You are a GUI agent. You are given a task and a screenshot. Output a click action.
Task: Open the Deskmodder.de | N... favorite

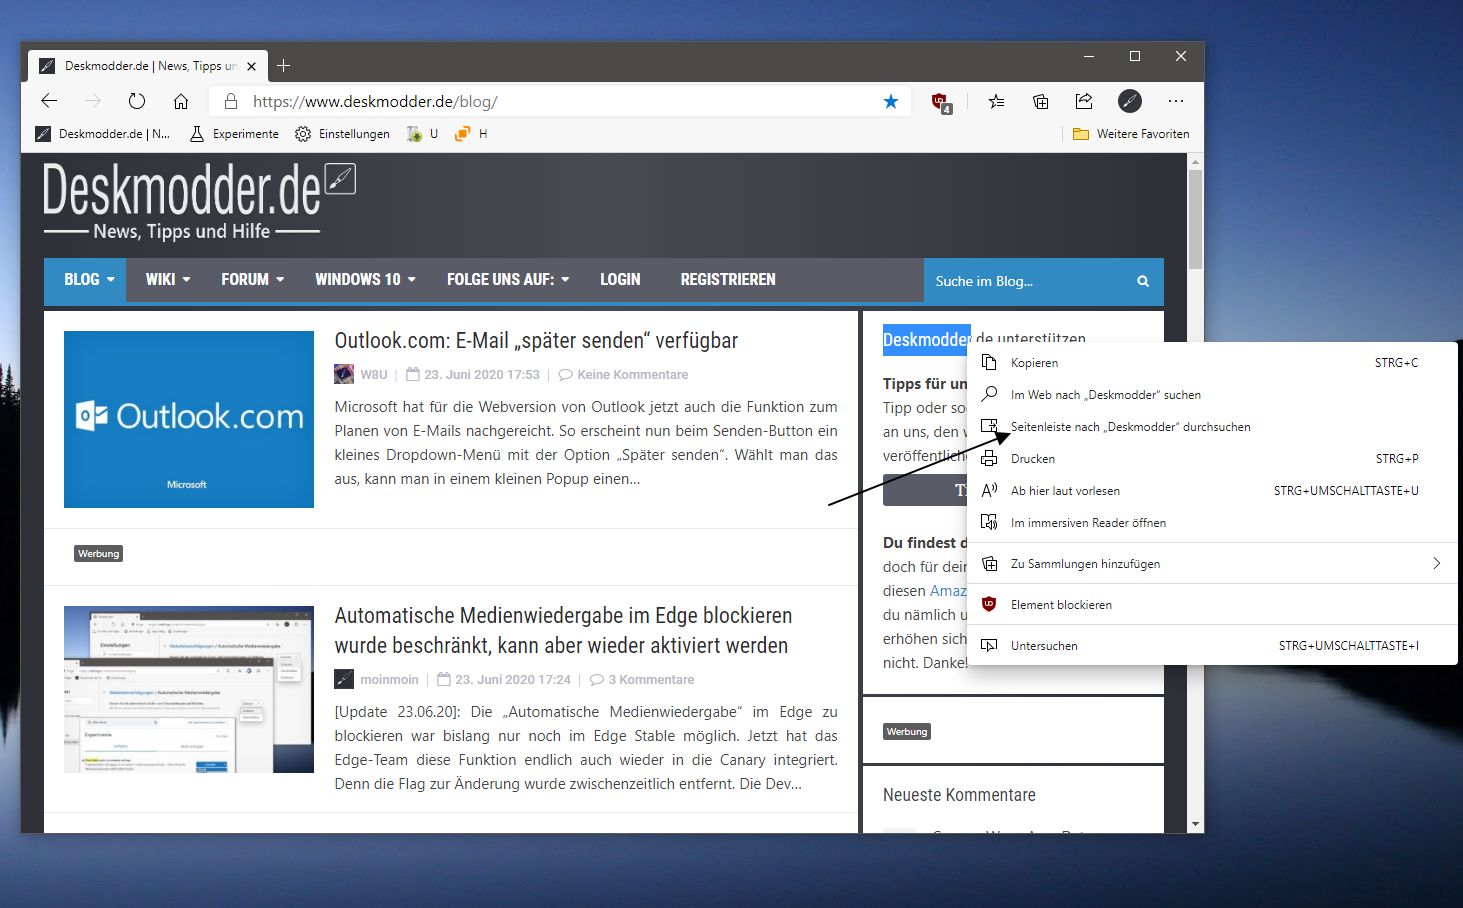[x=103, y=134]
